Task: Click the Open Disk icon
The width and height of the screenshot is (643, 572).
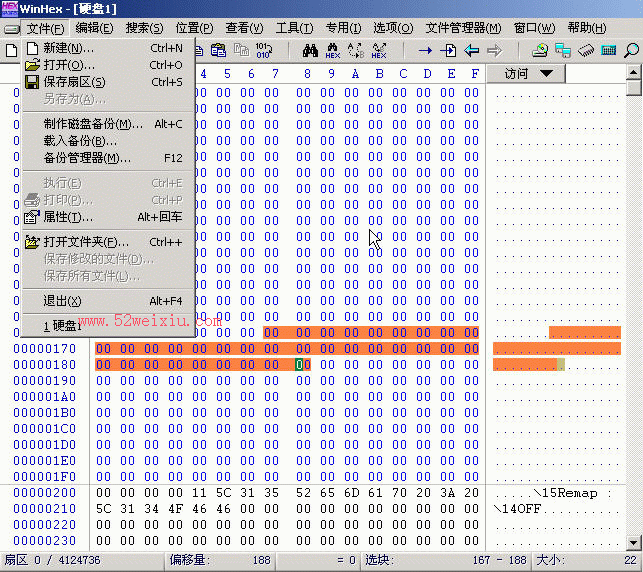Action: 540,50
